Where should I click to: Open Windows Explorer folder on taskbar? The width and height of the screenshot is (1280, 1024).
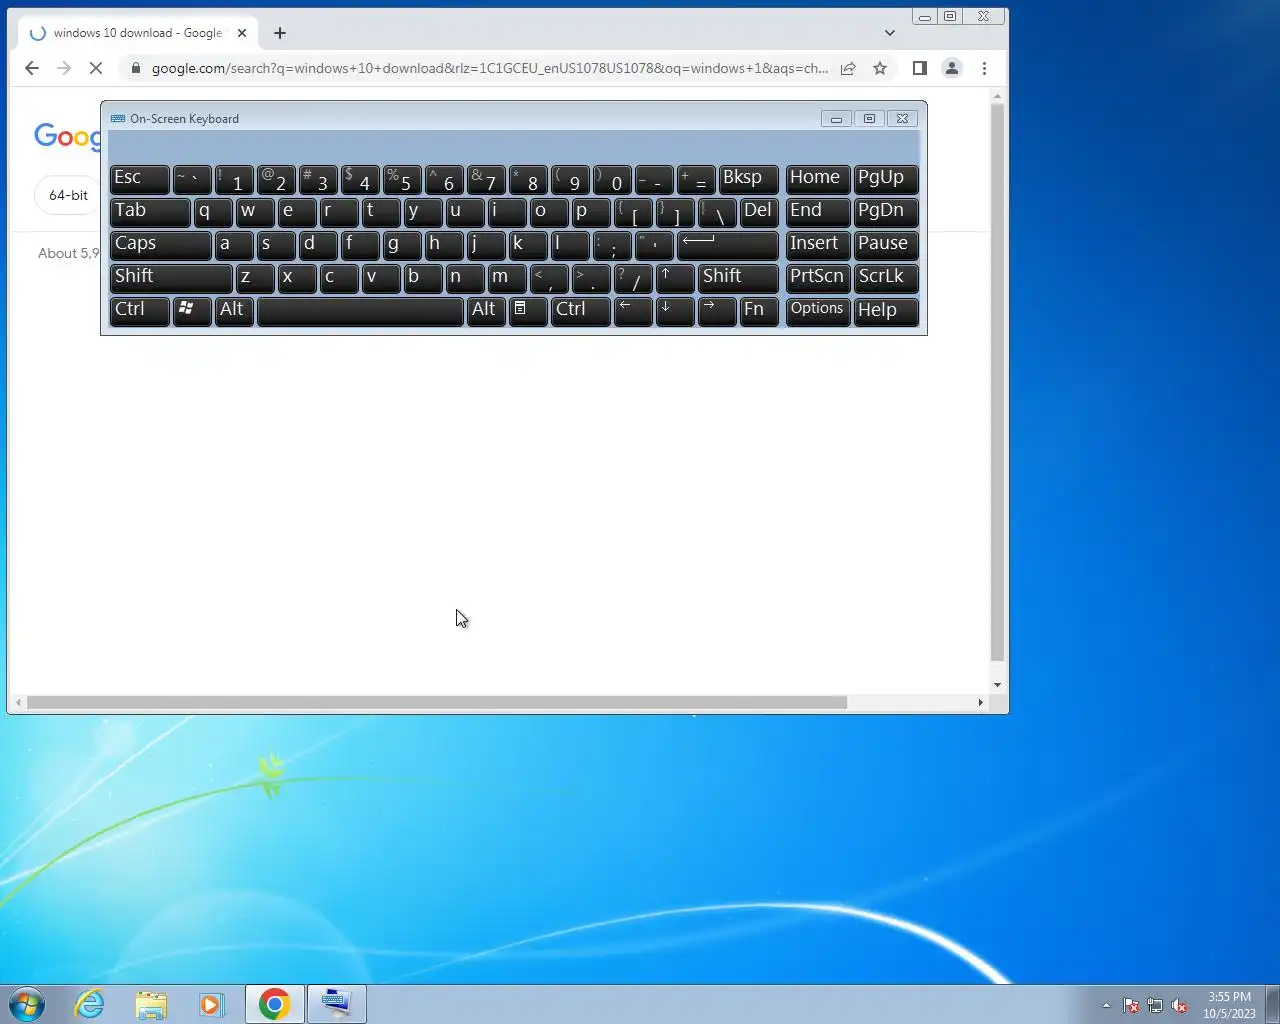click(151, 1004)
